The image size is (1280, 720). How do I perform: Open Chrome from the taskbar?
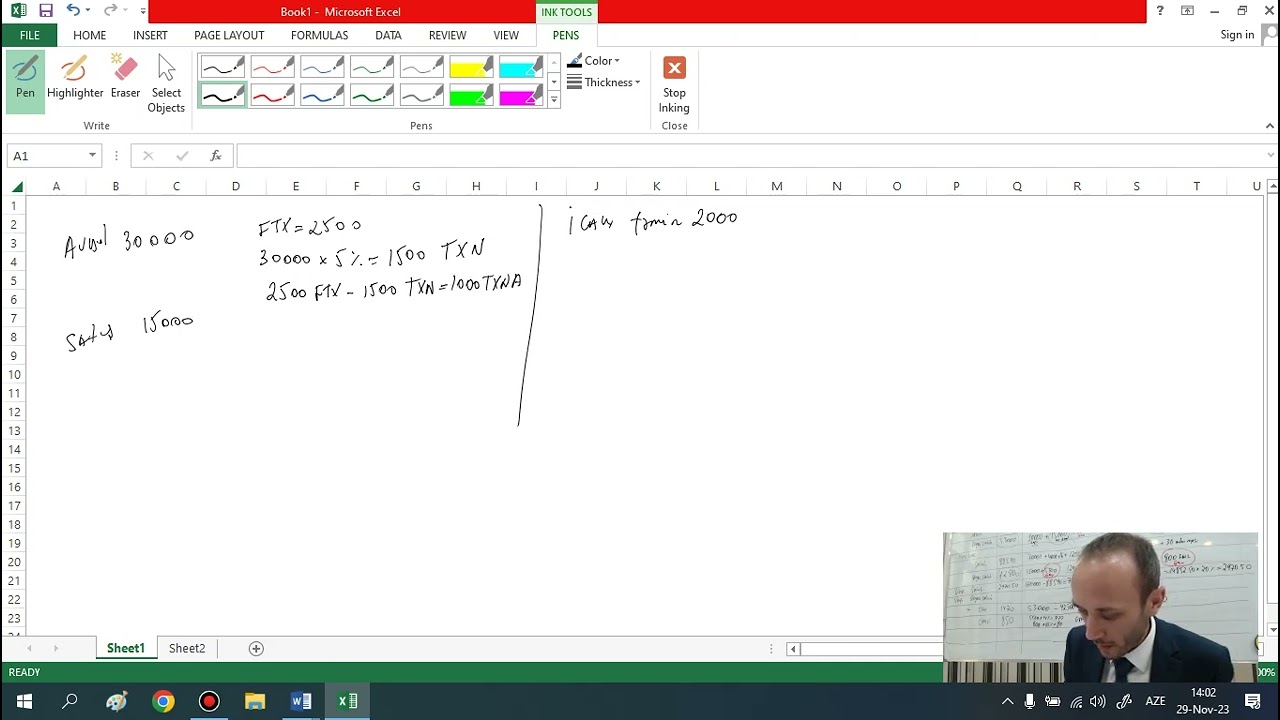(x=163, y=701)
